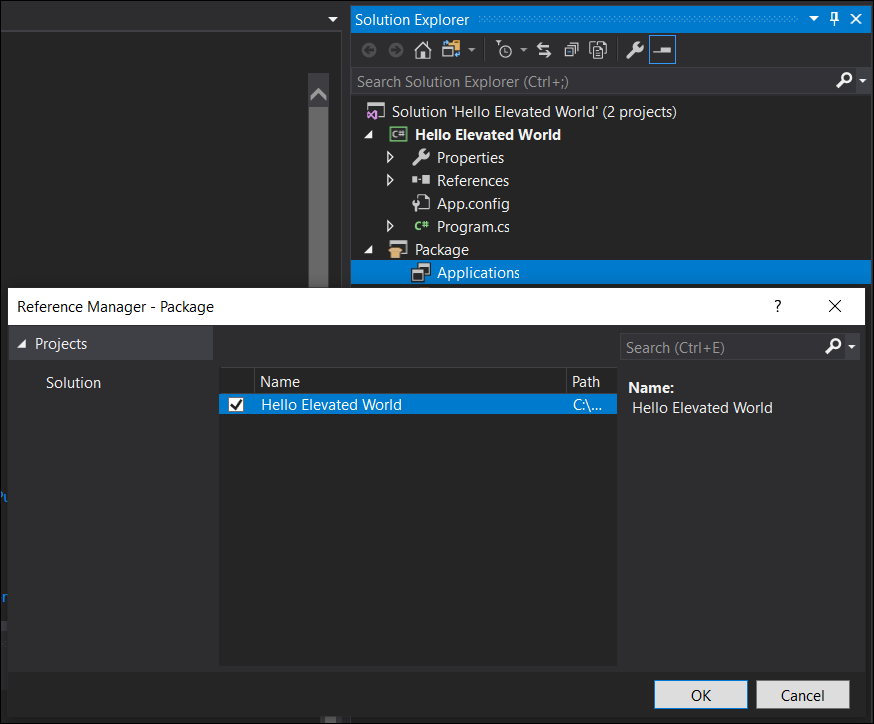The width and height of the screenshot is (874, 724).
Task: Click the Package project icon
Action: 398,250
